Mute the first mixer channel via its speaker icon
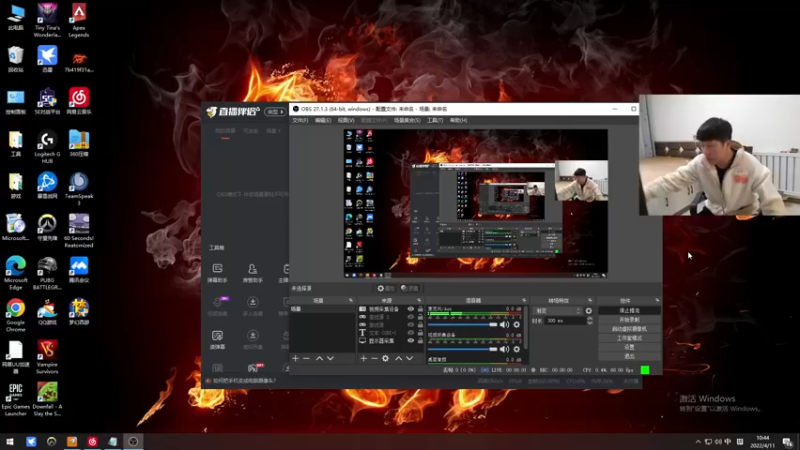 (505, 324)
